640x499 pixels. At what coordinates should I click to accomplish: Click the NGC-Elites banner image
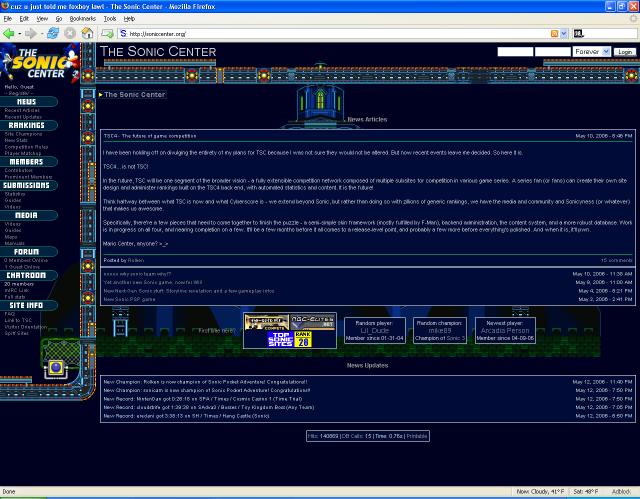point(313,322)
